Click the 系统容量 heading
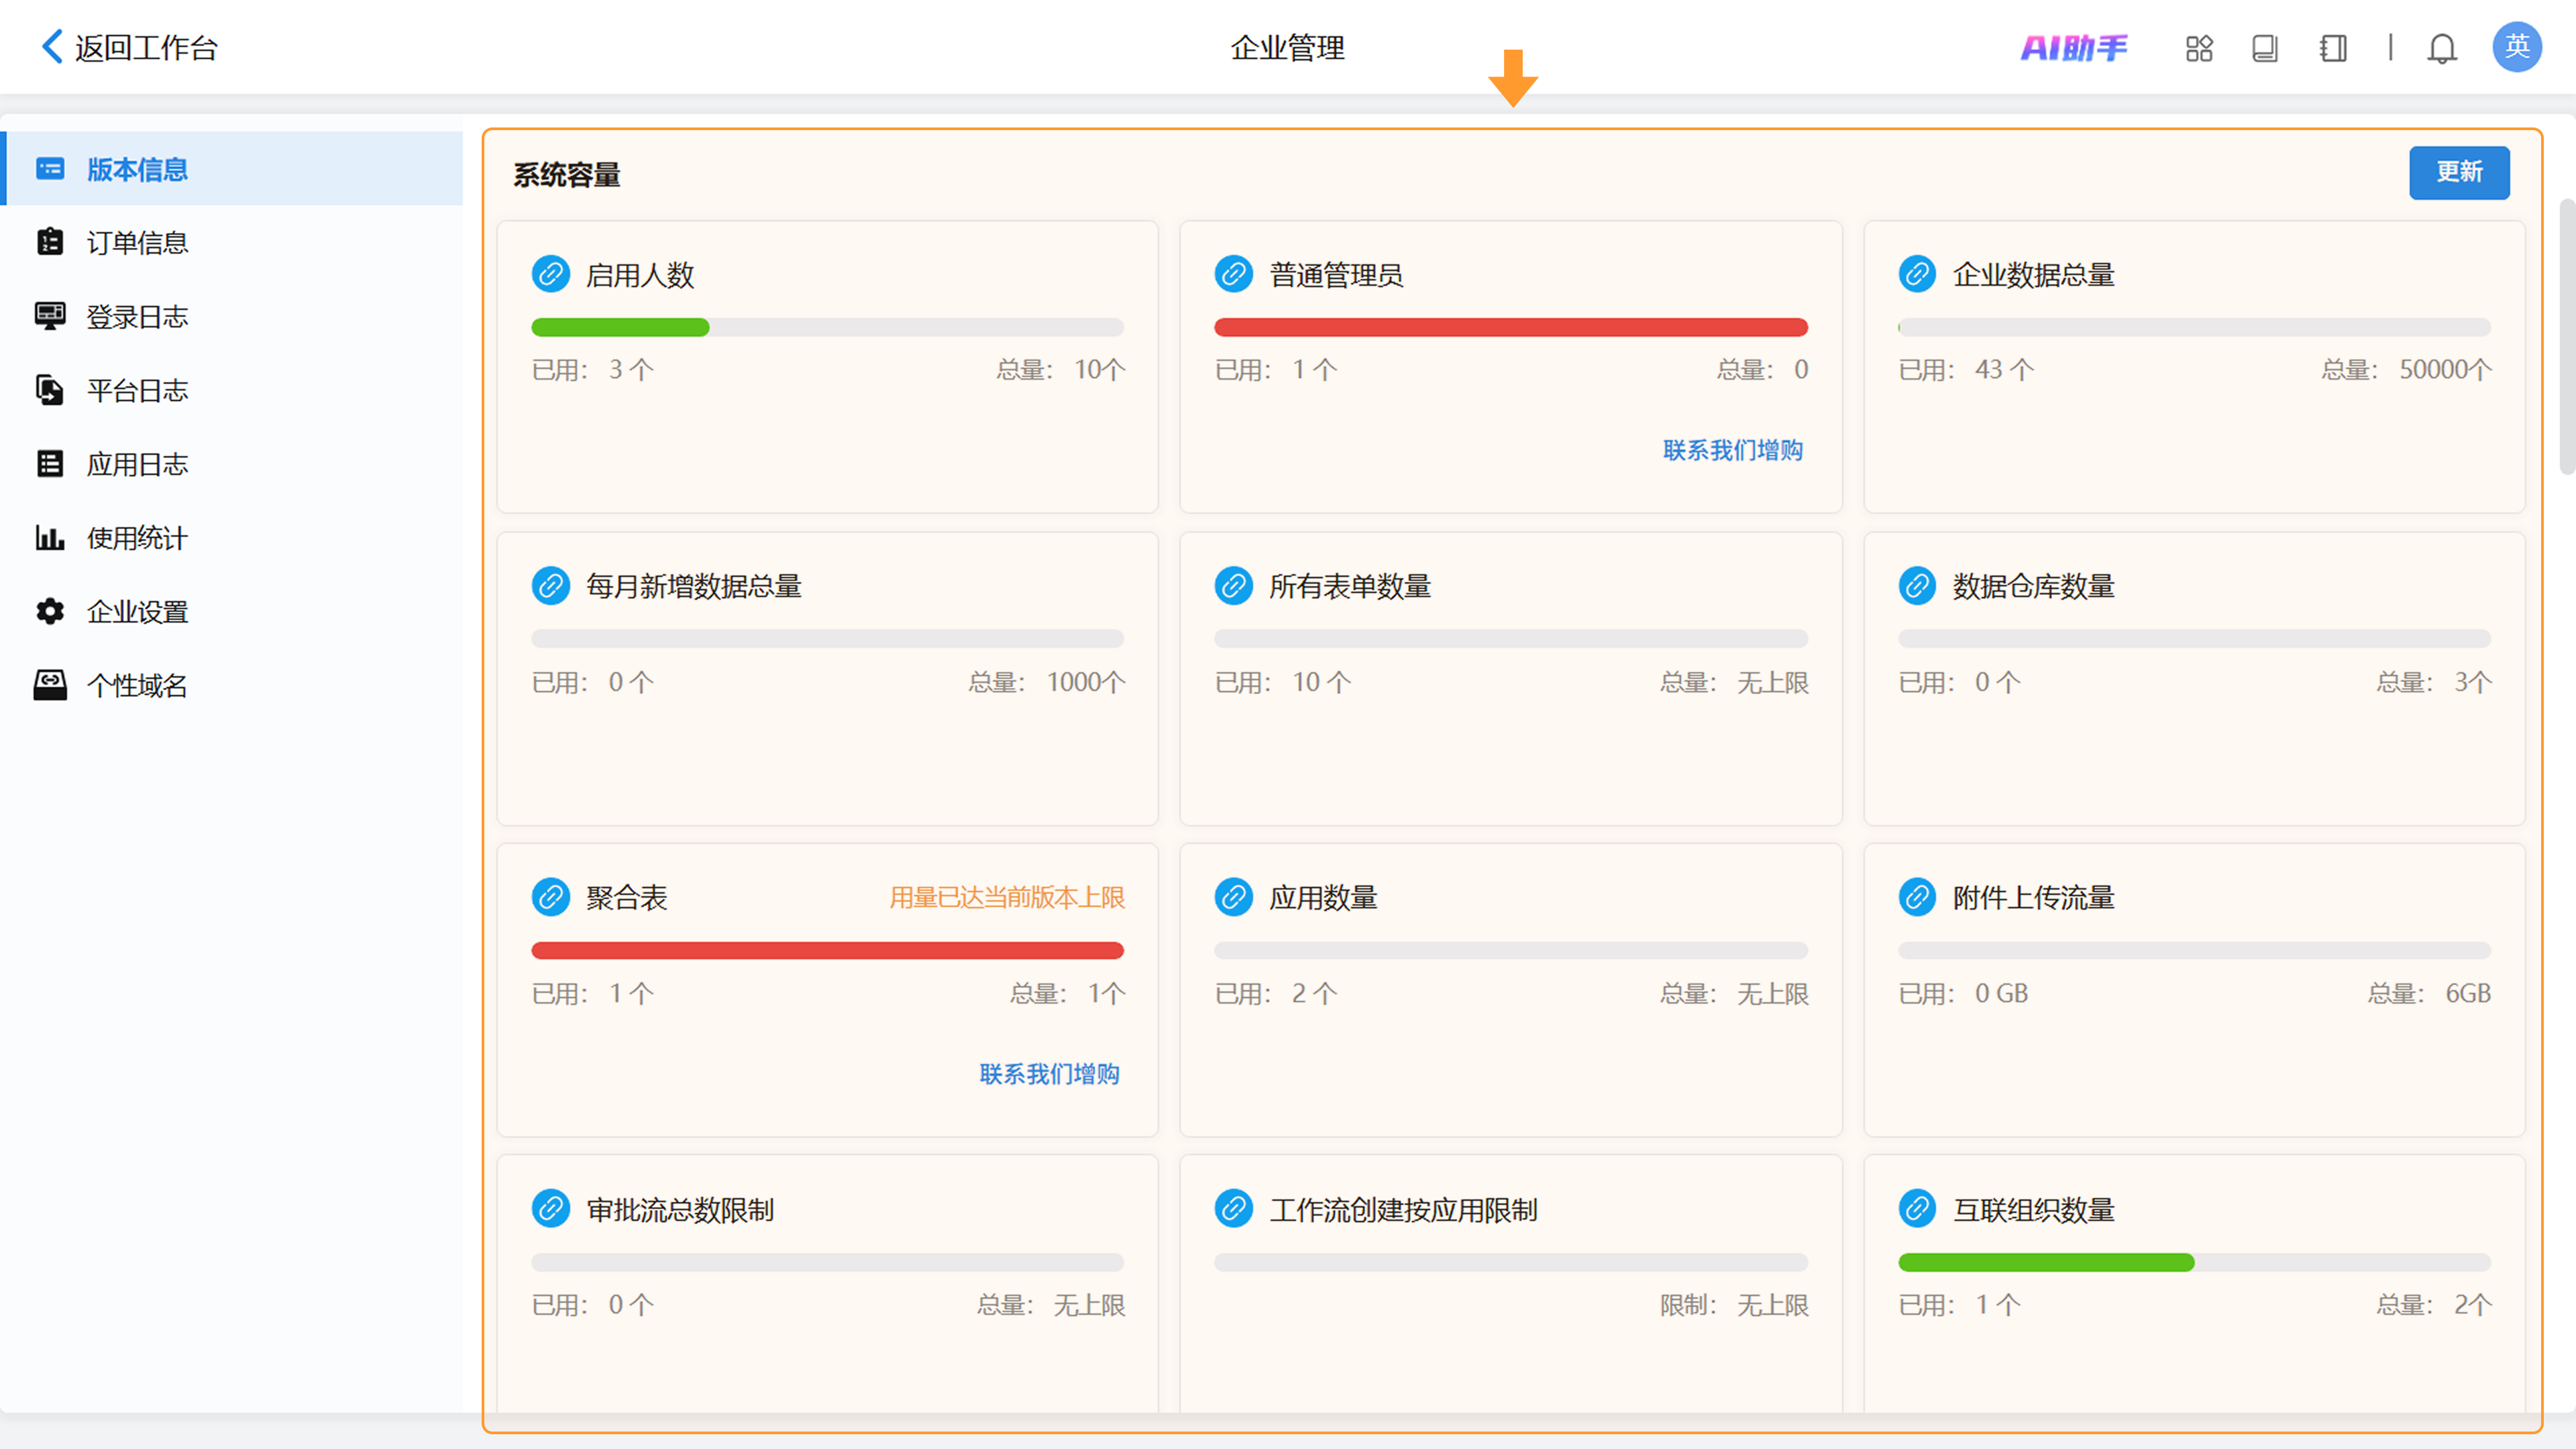 (566, 175)
